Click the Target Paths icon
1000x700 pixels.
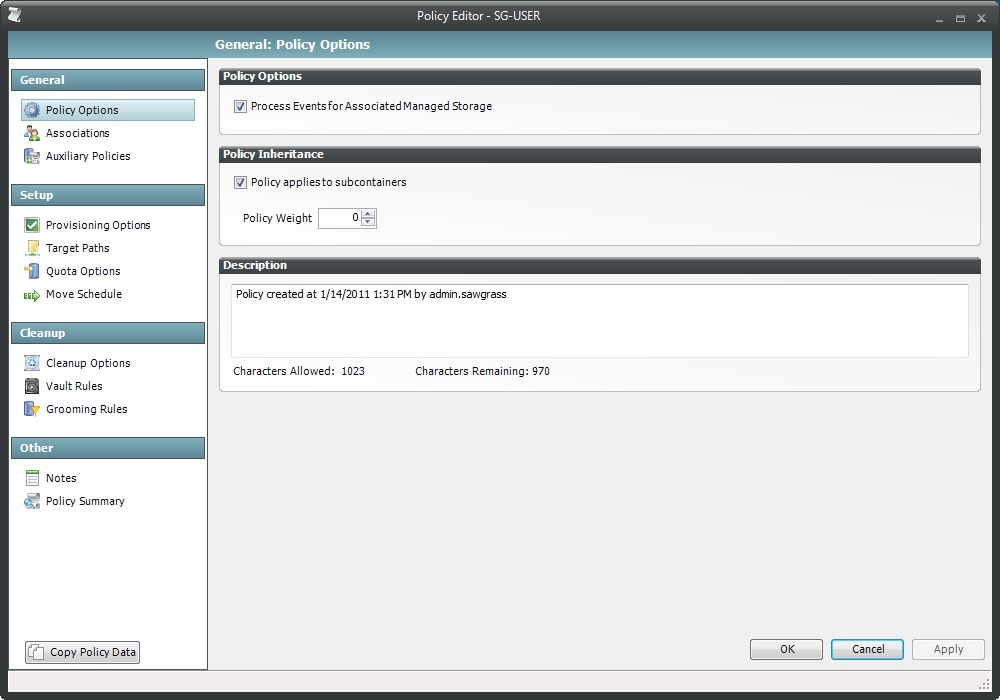[x=32, y=248]
